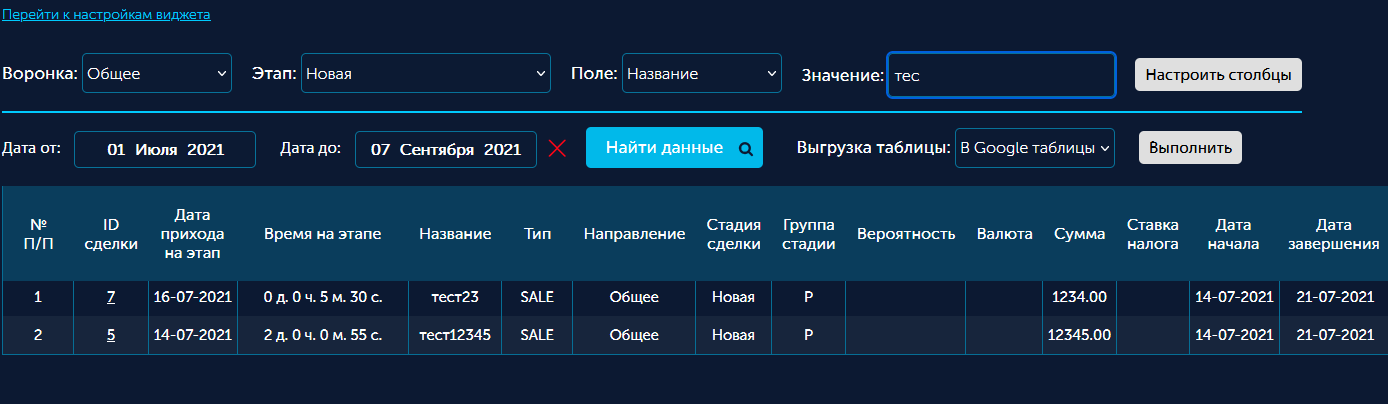The height and width of the screenshot is (404, 1388).
Task: Click the Дата до date field
Action: point(446,150)
